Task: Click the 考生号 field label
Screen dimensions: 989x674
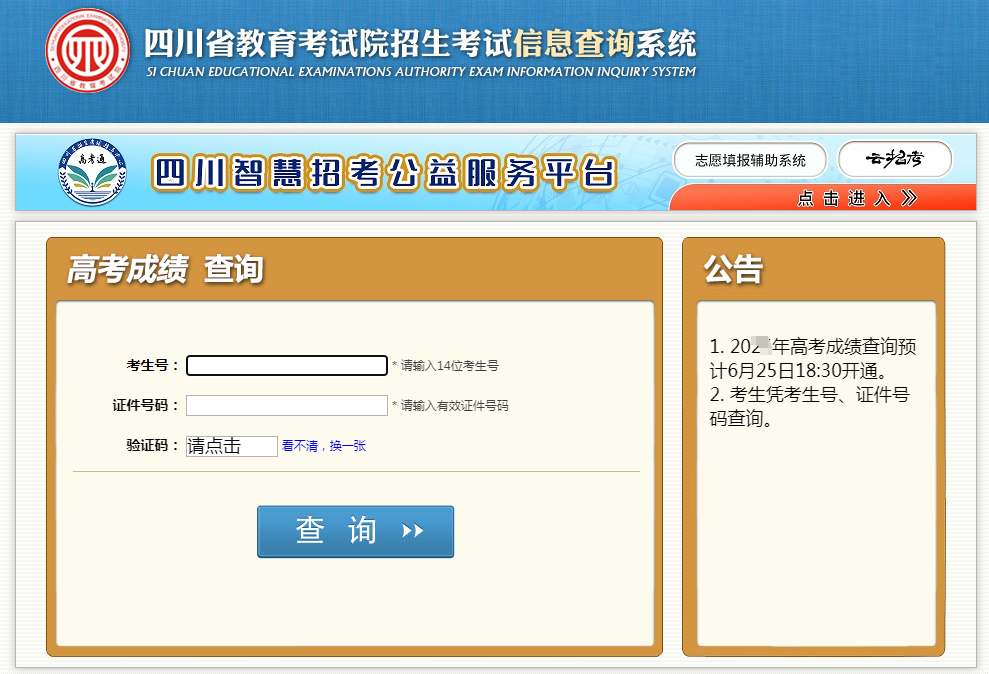Action: pos(153,366)
